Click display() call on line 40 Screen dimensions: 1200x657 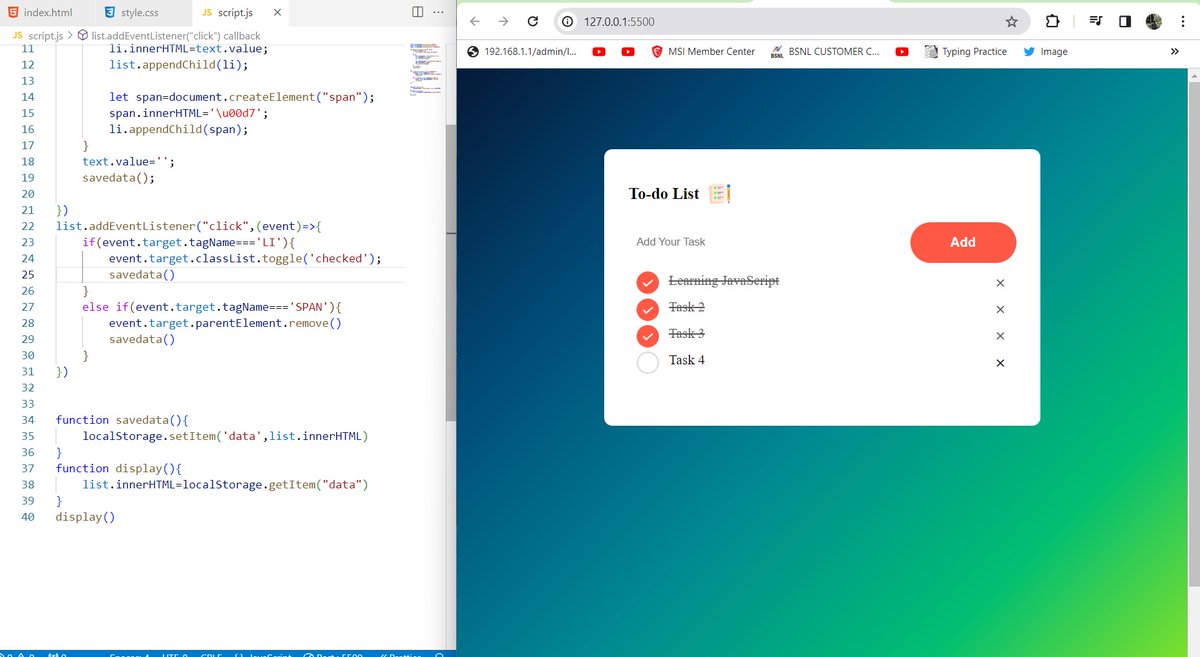(86, 517)
